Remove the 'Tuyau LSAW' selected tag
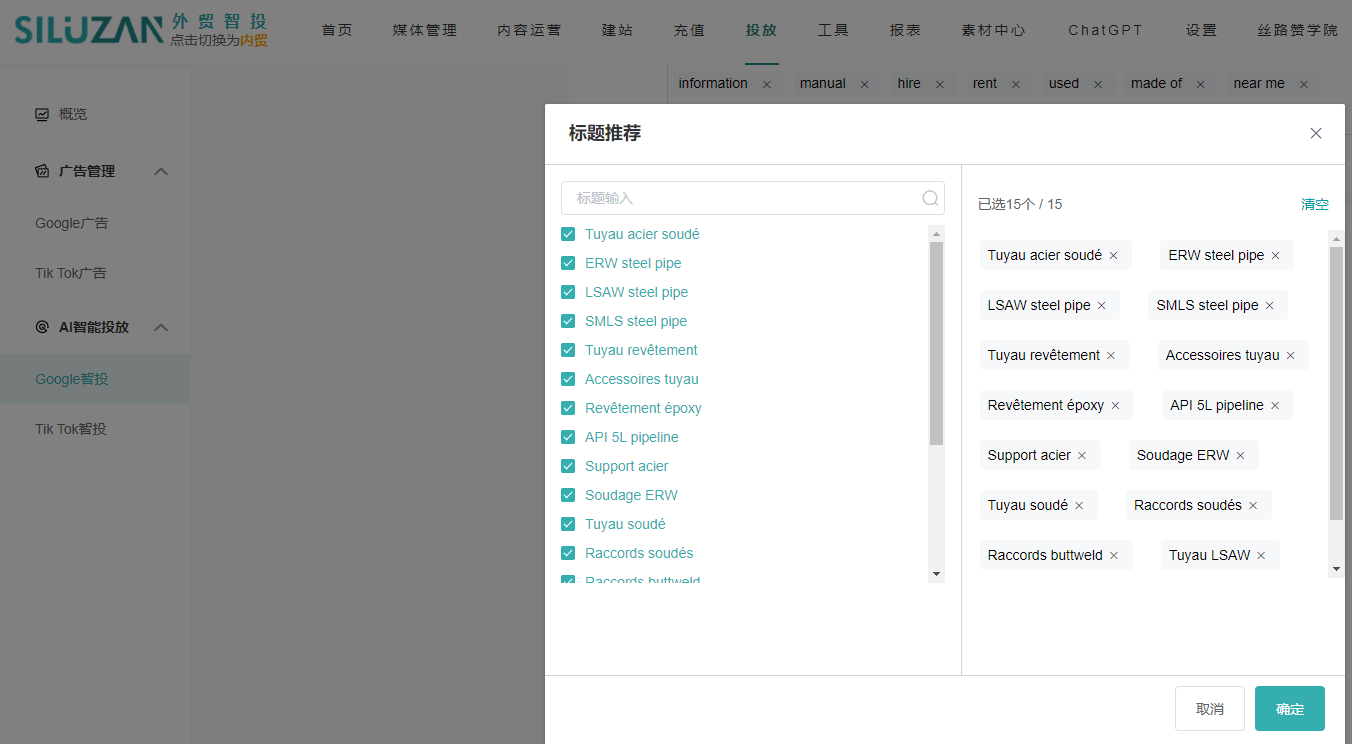This screenshot has height=744, width=1352. pyautogui.click(x=1261, y=555)
